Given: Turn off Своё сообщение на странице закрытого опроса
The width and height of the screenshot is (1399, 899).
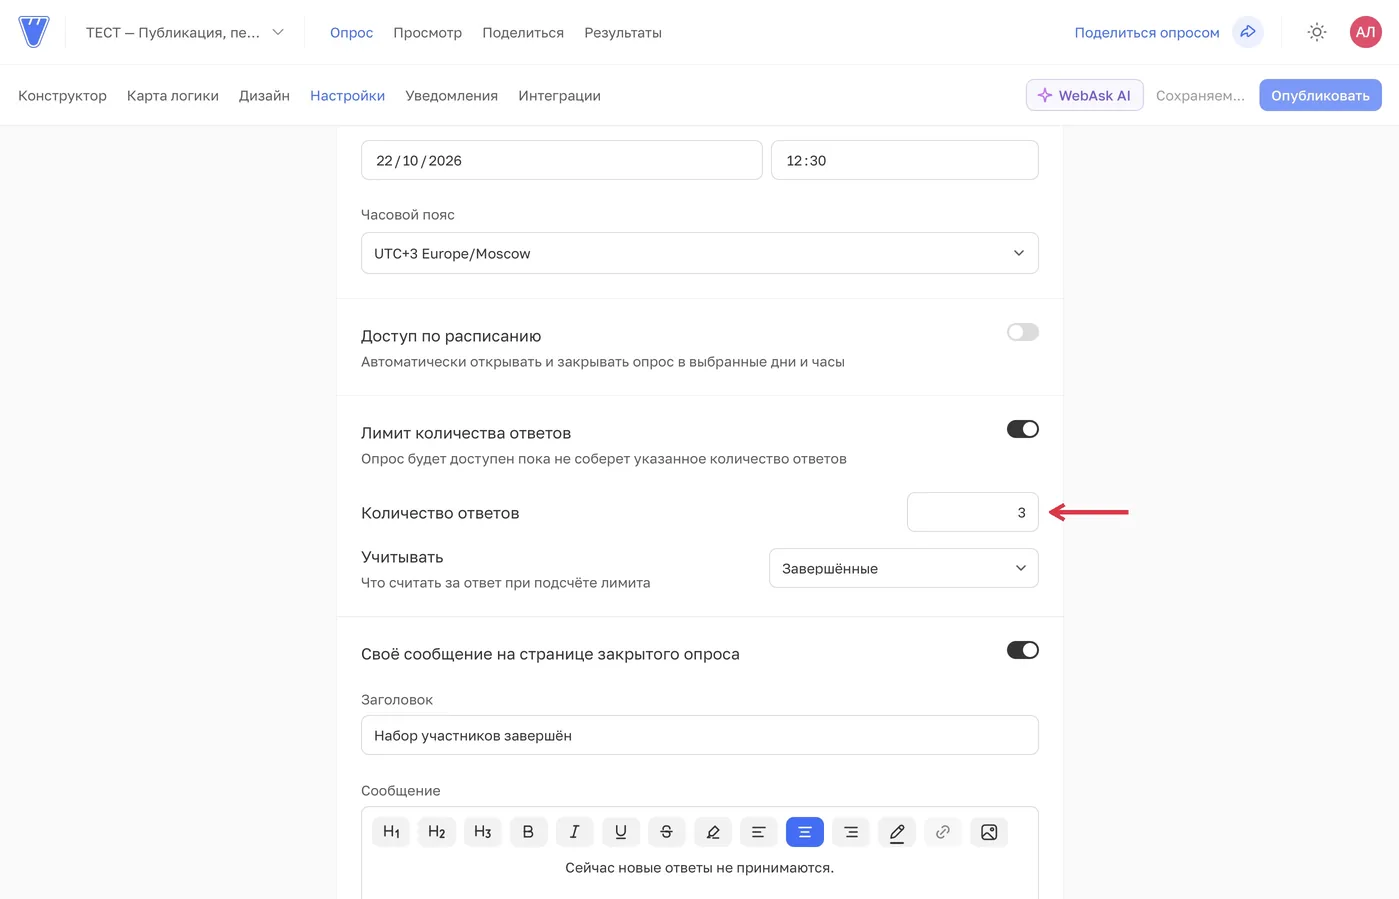Looking at the screenshot, I should point(1023,650).
